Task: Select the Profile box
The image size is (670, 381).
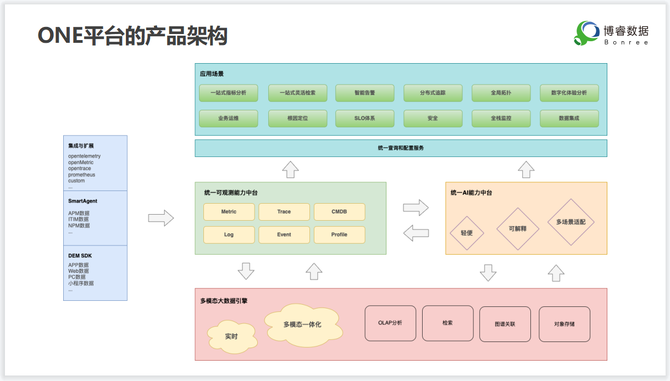Action: (339, 234)
